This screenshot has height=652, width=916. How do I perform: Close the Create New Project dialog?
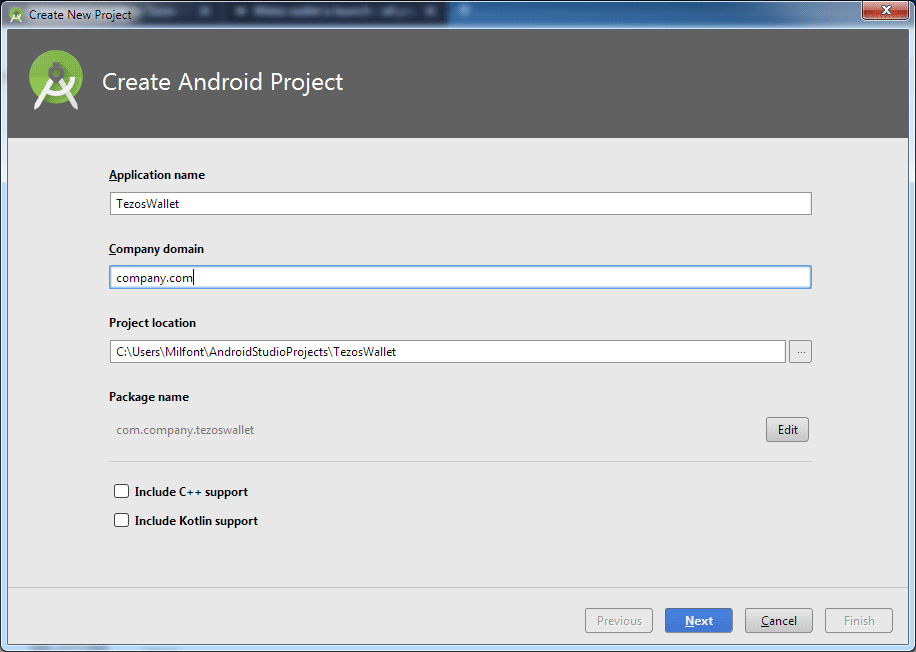tap(886, 10)
